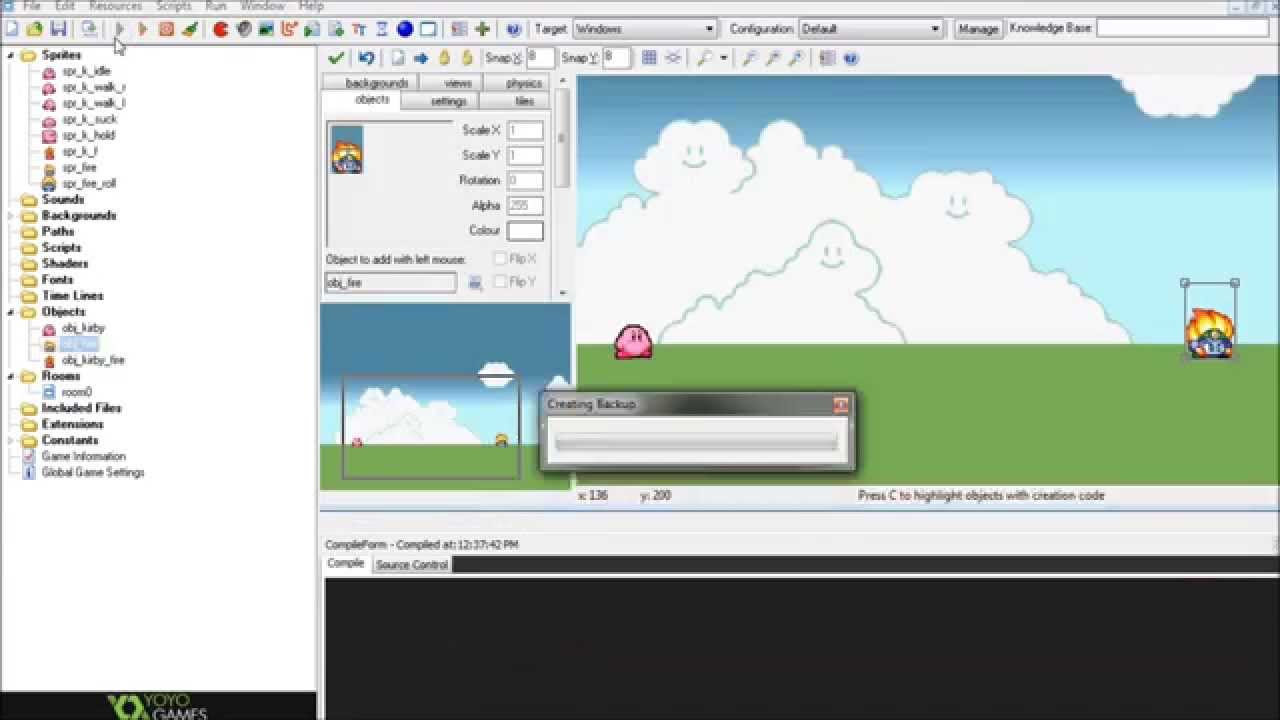Open help from the main toolbar icon
Viewport: 1280px width, 720px height.
pos(513,29)
